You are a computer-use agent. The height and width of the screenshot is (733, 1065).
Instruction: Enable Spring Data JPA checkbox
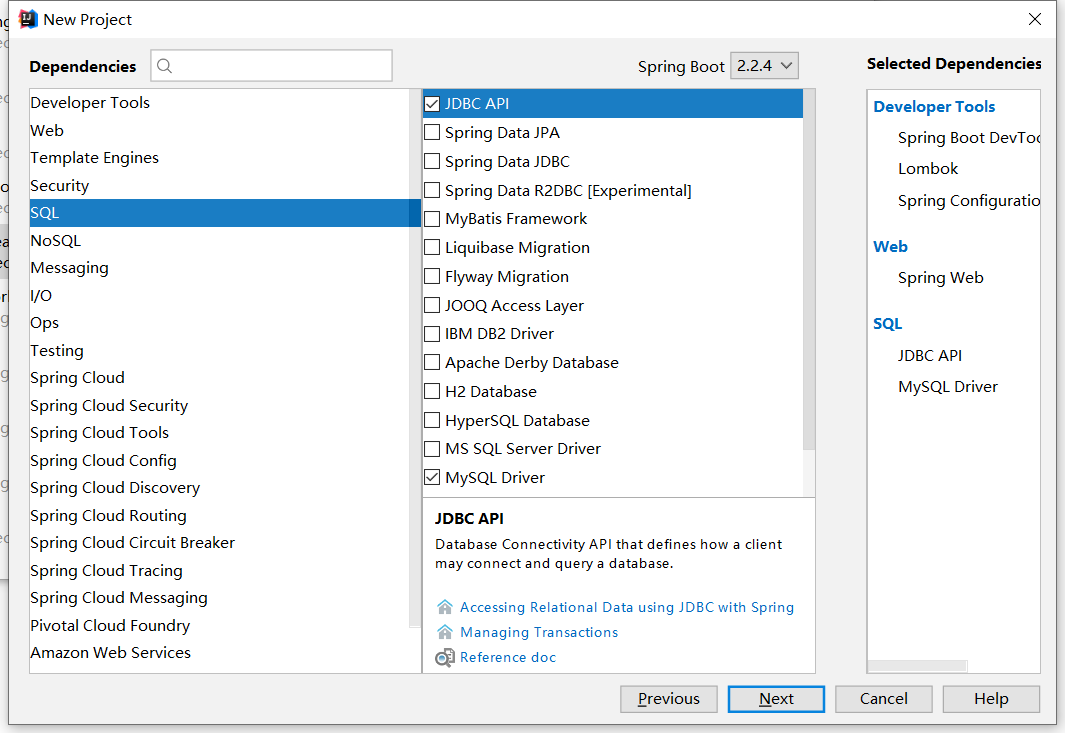coord(432,132)
